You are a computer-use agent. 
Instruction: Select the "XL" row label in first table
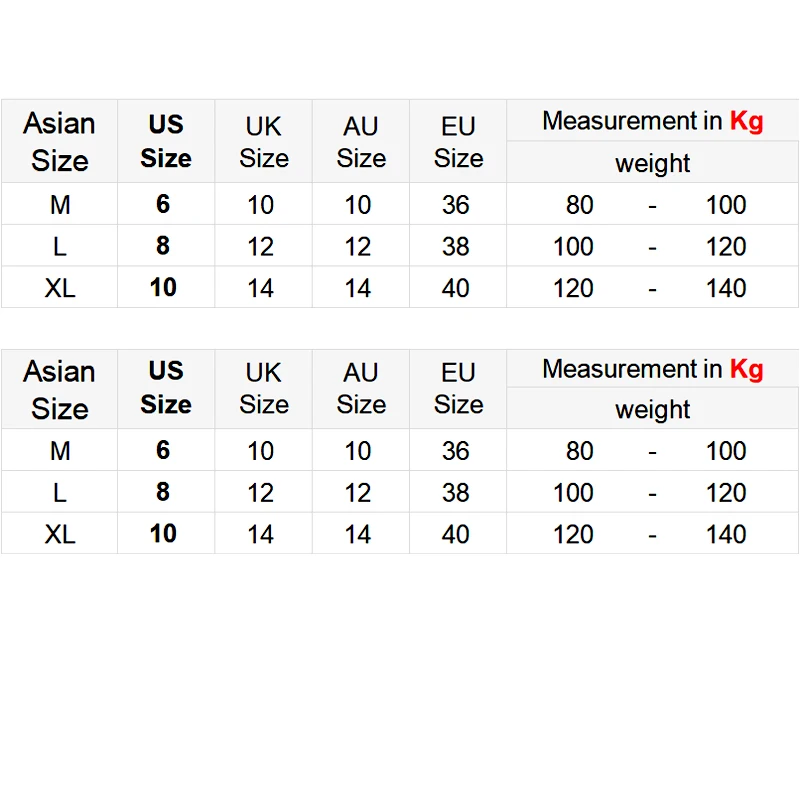[x=60, y=288]
